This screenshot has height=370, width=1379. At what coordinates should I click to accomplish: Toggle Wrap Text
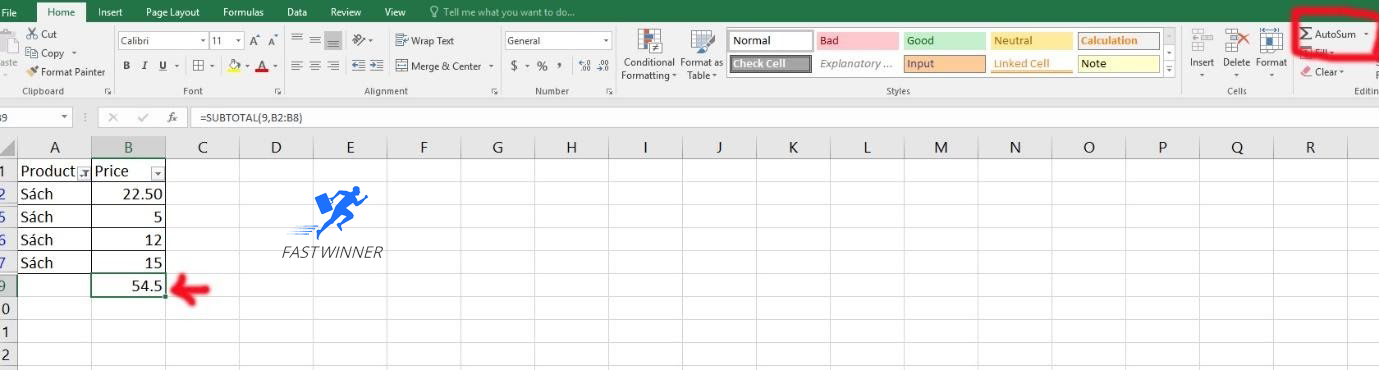coord(426,41)
